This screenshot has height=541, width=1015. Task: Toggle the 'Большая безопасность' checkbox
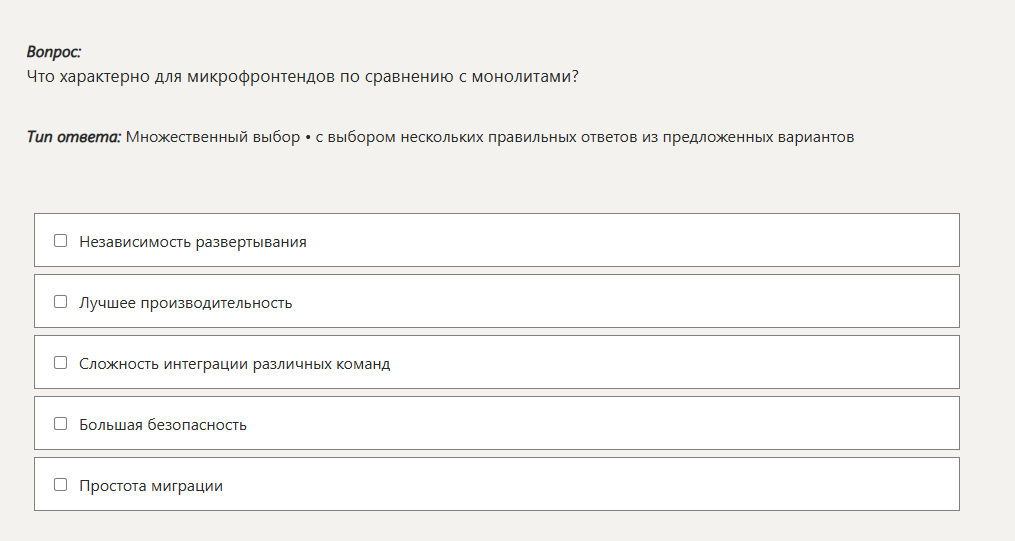pyautogui.click(x=60, y=424)
